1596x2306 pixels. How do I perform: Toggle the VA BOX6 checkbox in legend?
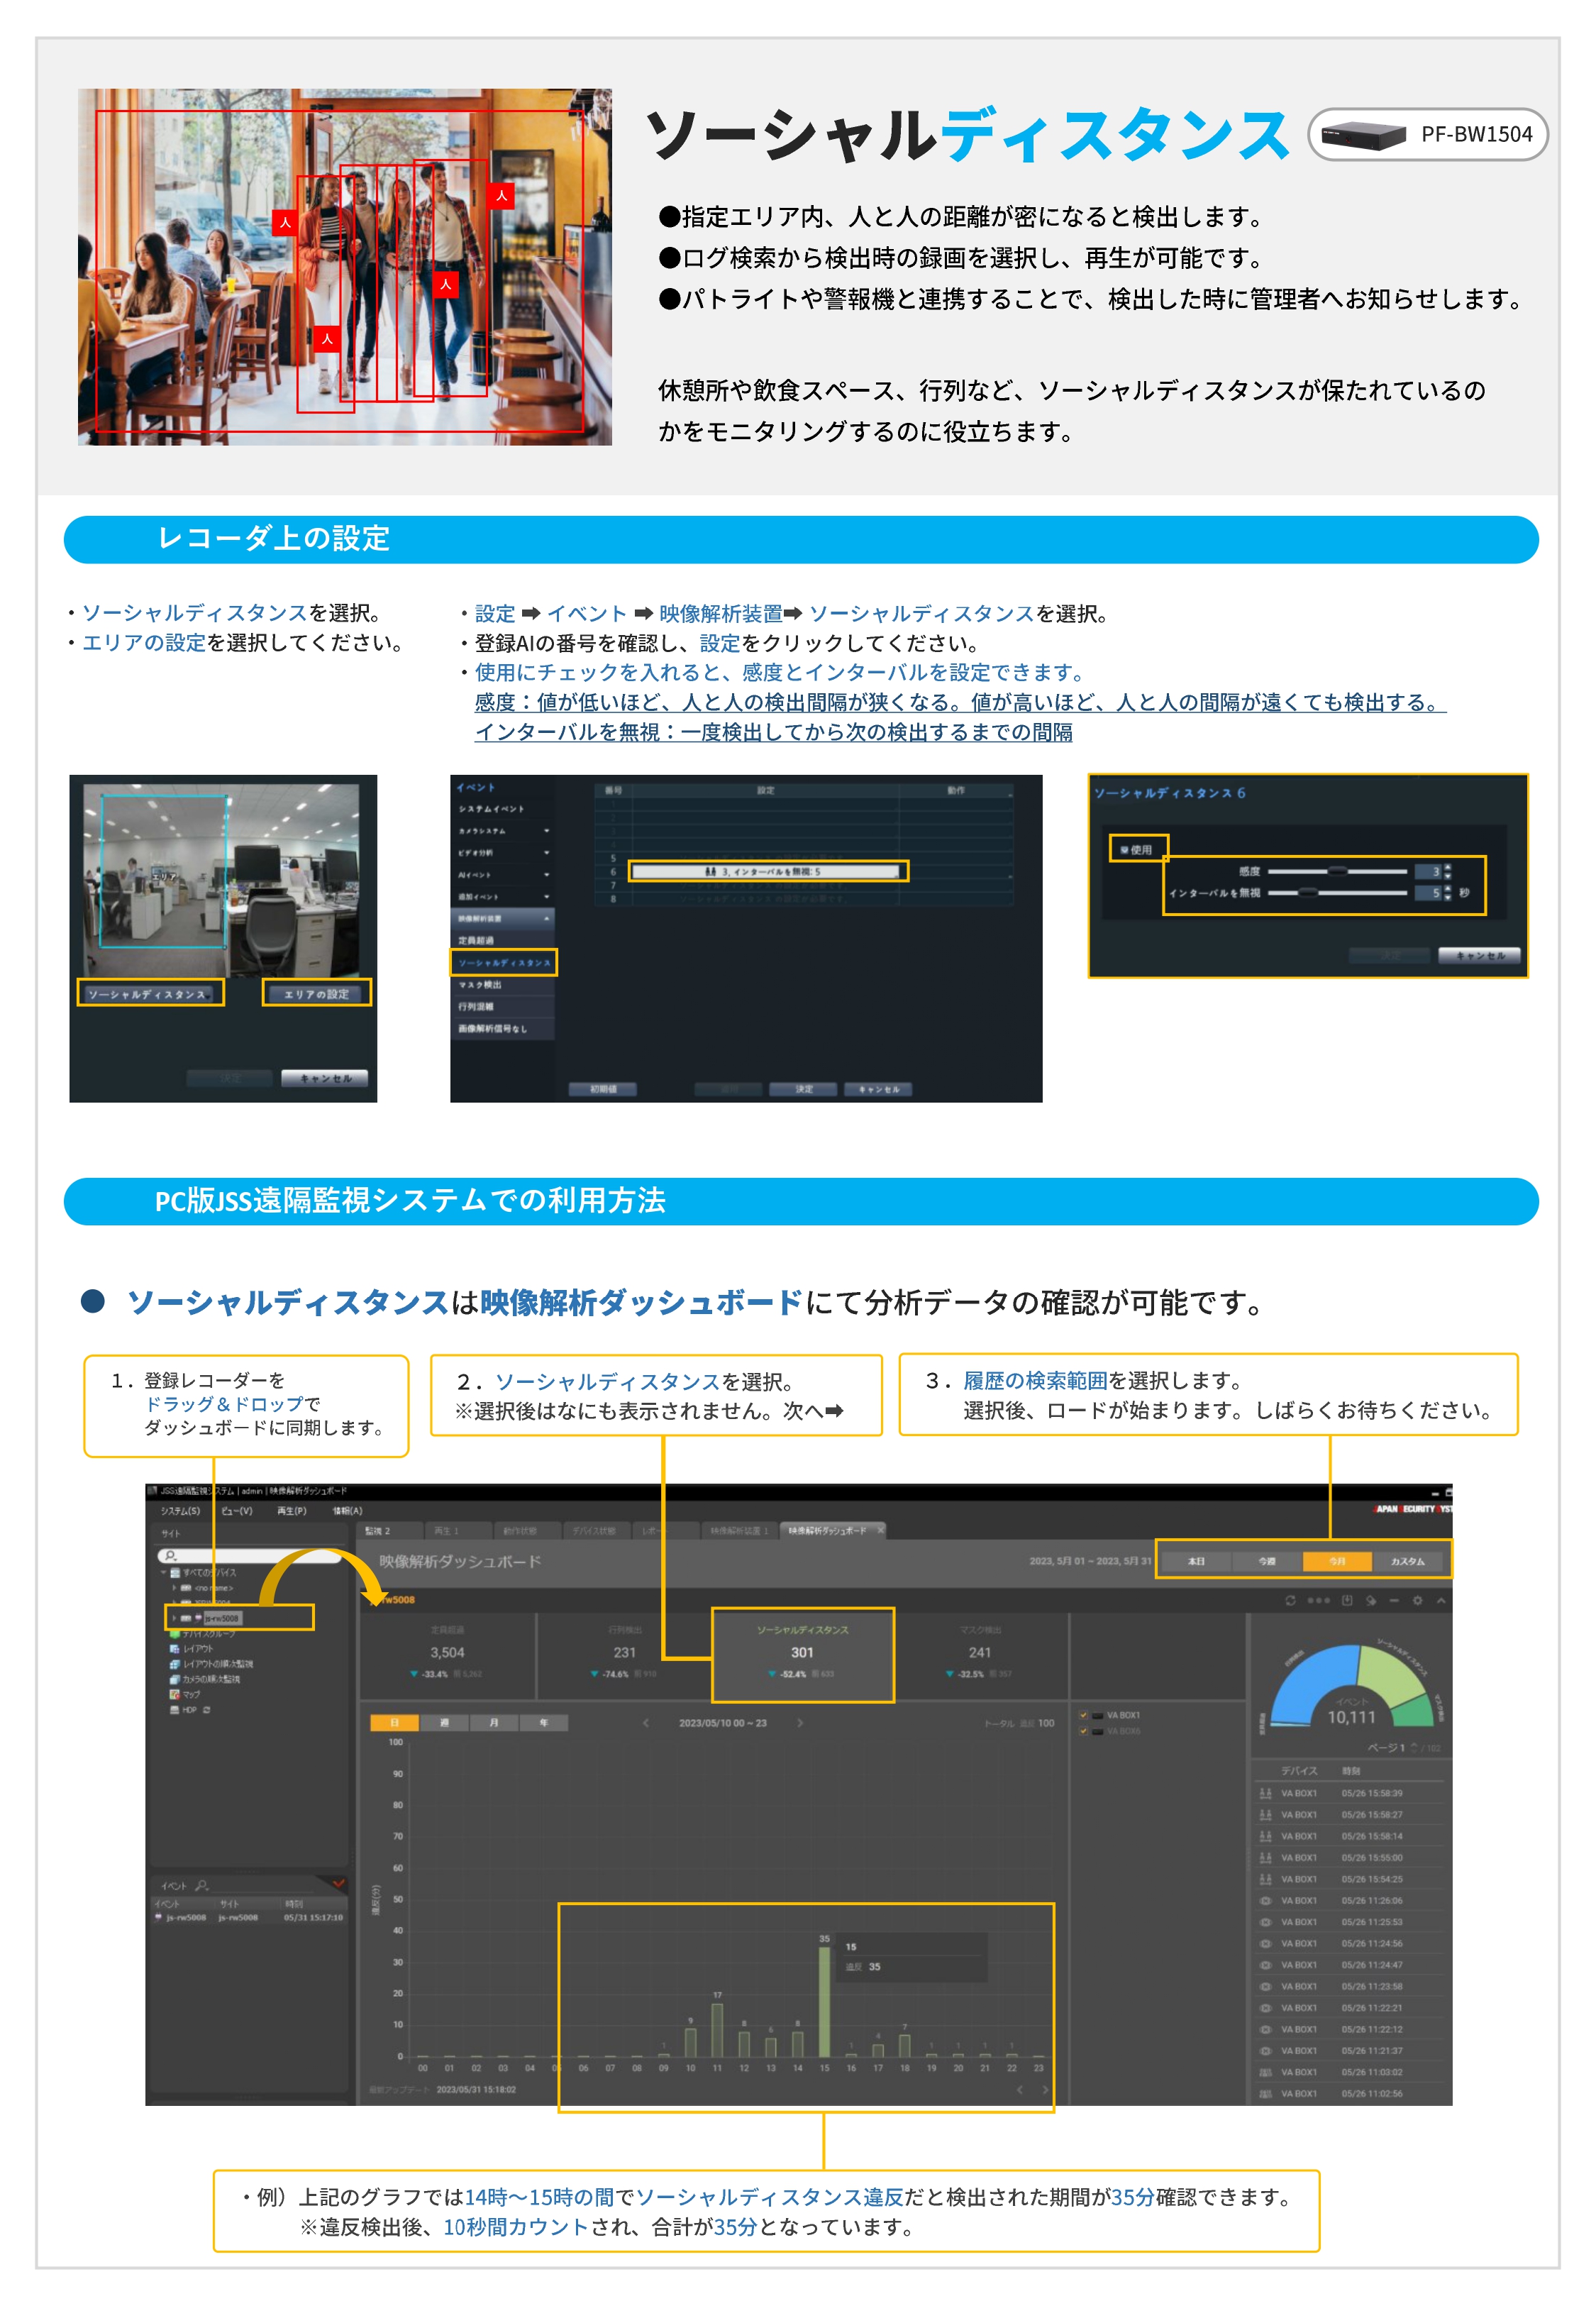(1083, 1731)
